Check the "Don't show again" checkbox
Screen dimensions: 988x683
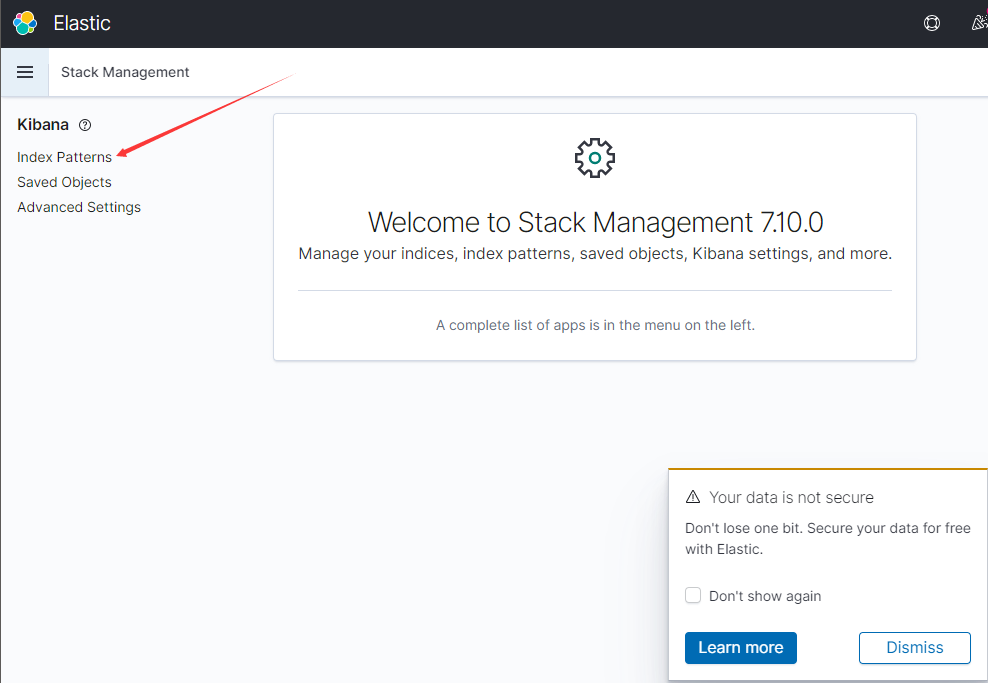coord(693,596)
